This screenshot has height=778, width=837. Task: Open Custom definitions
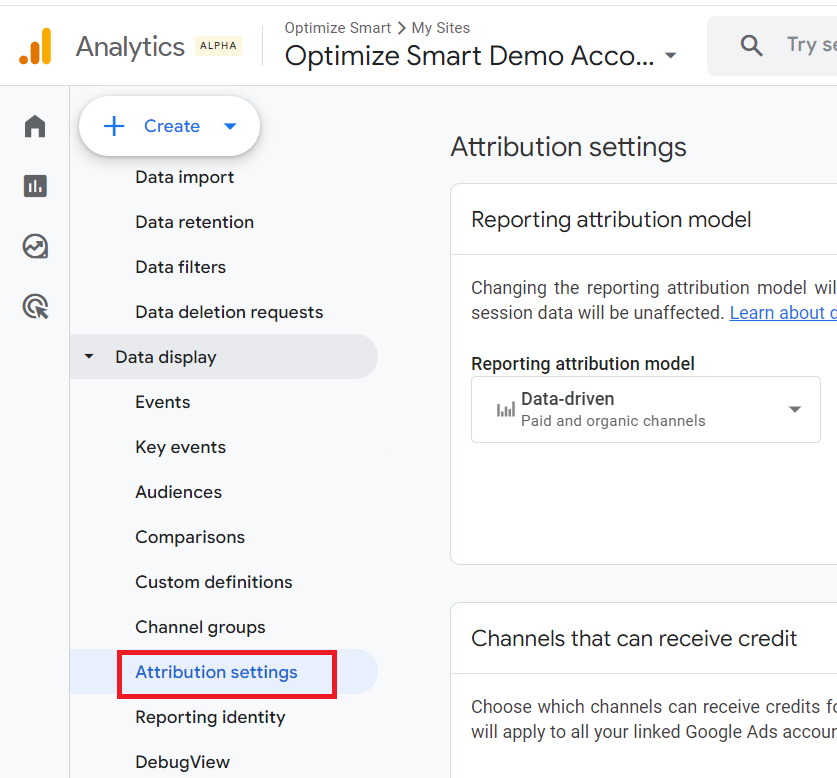(x=214, y=582)
